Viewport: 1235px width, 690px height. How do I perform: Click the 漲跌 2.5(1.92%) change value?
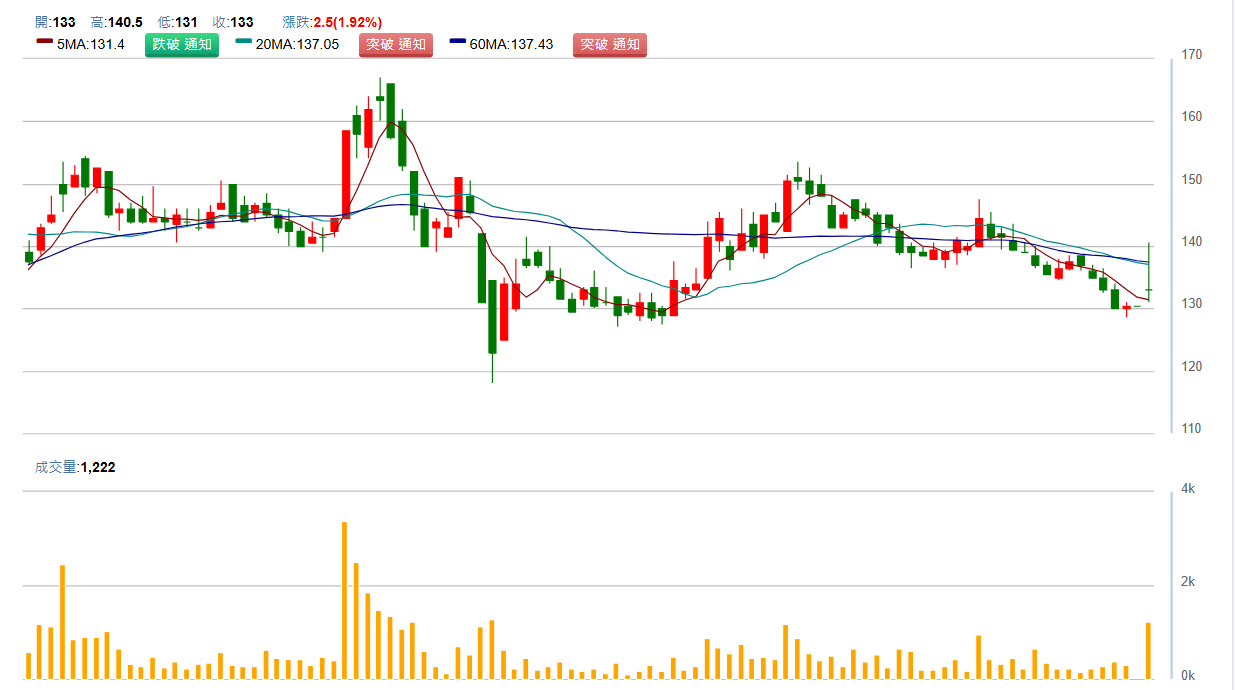click(x=332, y=22)
